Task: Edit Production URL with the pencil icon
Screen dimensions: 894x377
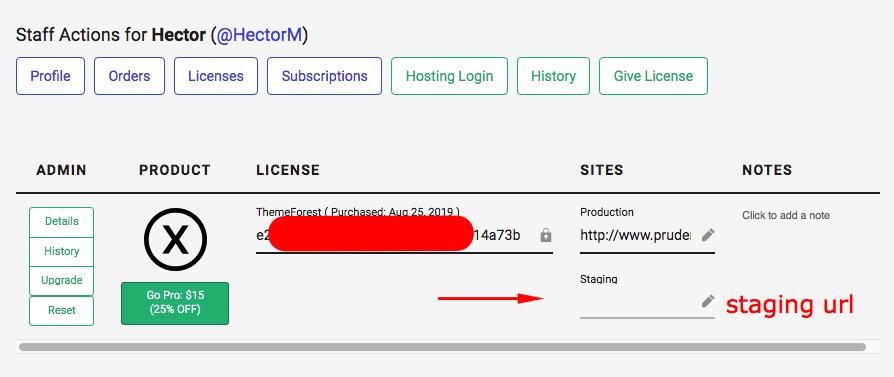Action: pos(708,234)
